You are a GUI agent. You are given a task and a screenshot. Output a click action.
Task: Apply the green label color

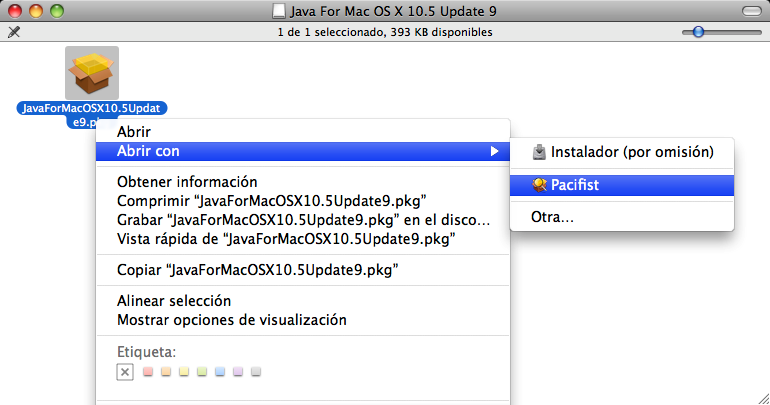202,372
